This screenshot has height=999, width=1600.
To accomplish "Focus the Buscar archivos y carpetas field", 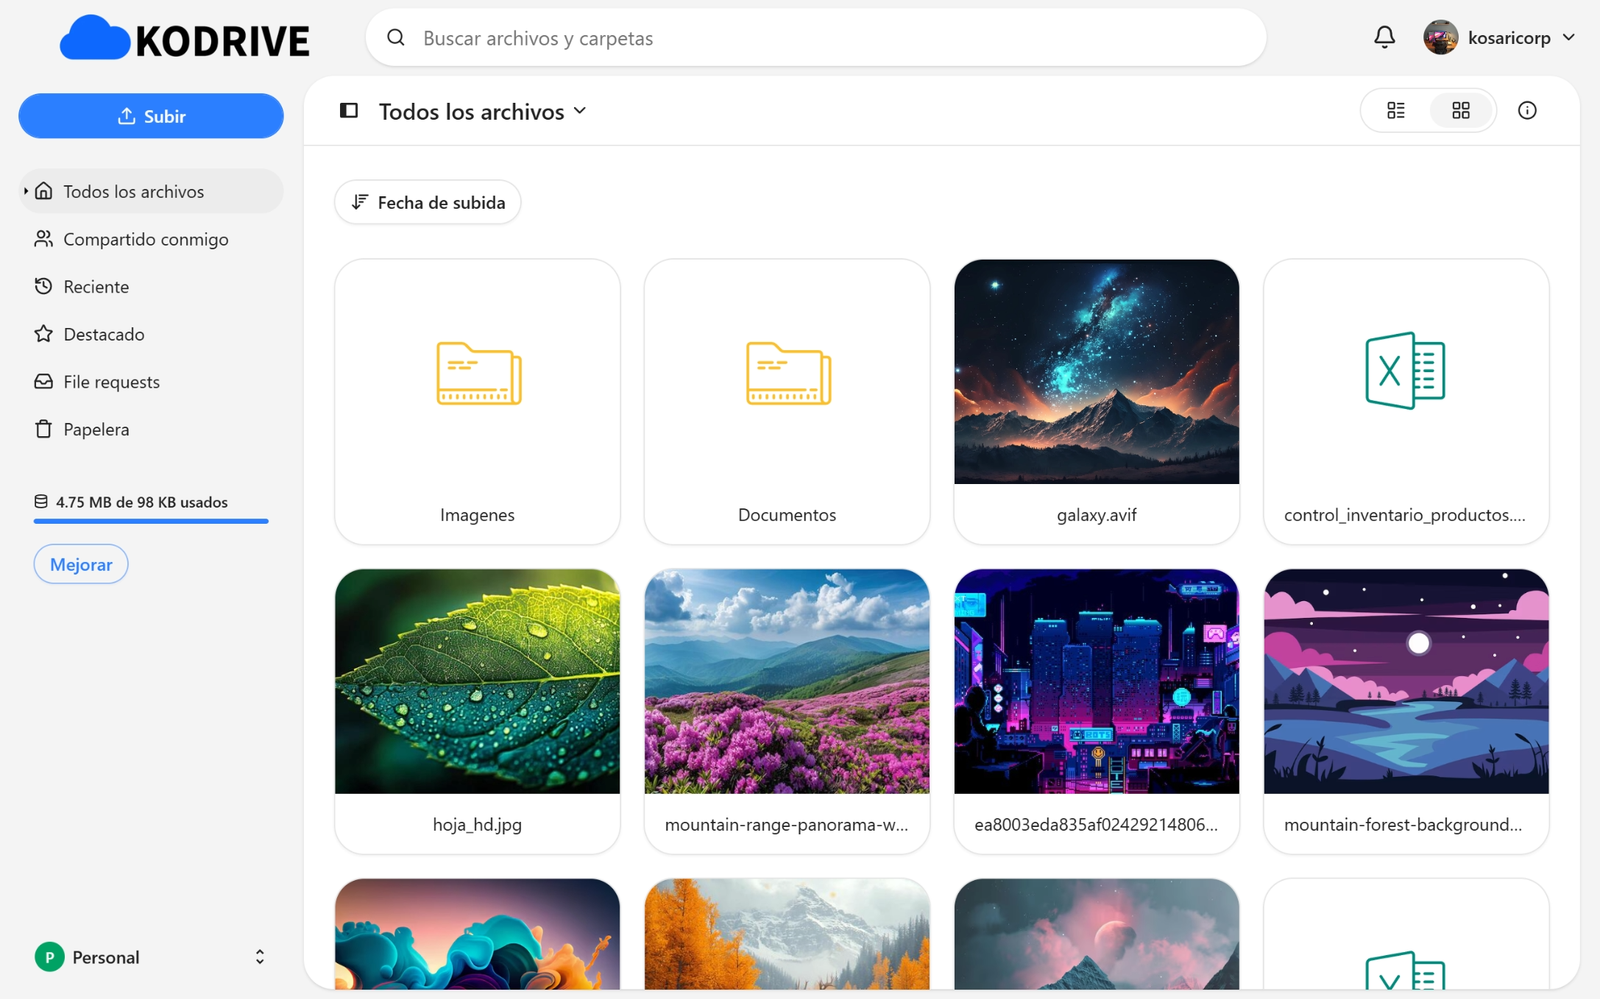I will coord(816,38).
